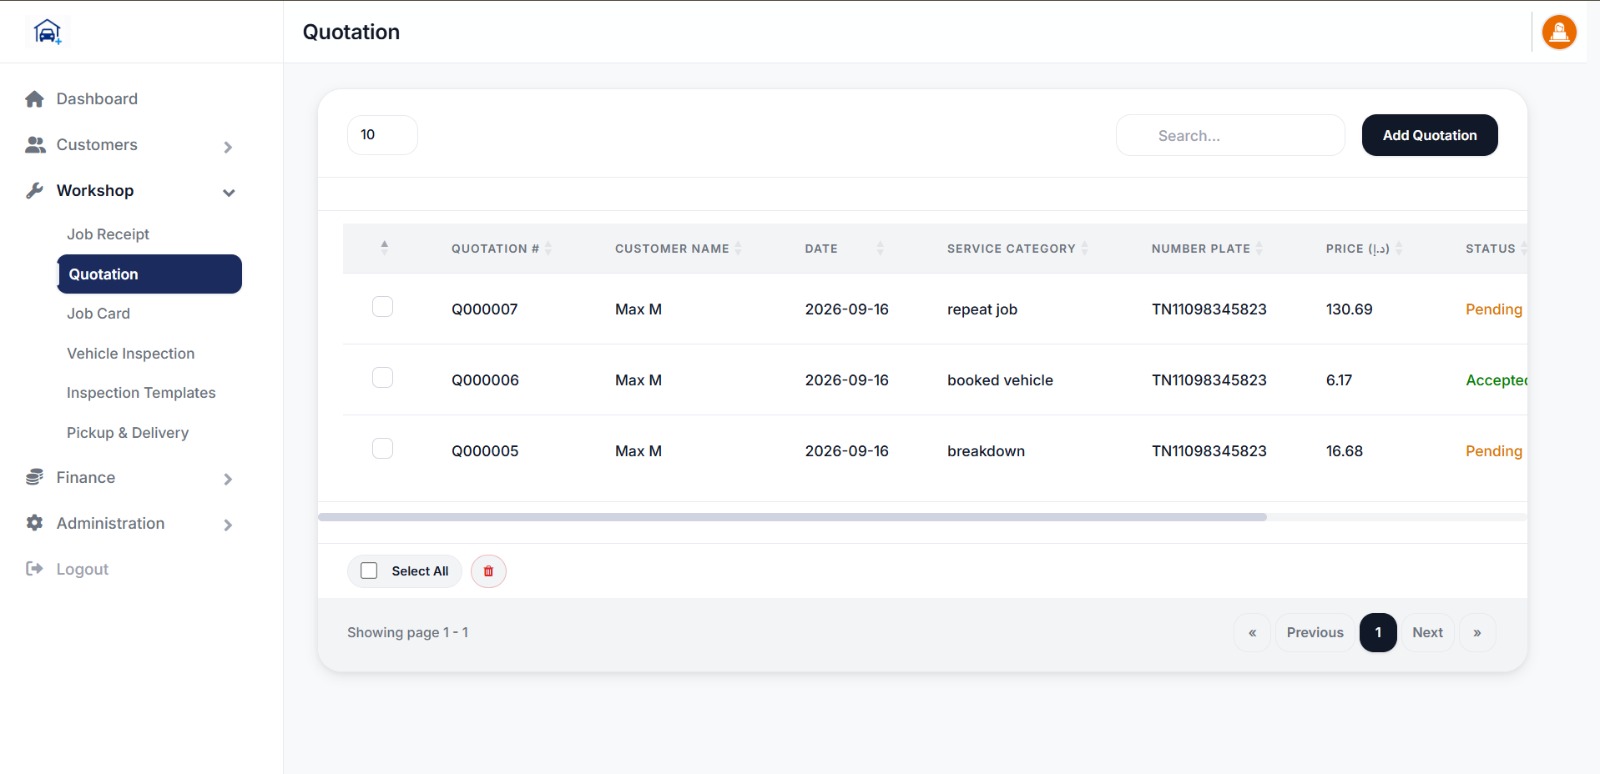Sort by Service Category column arrows
This screenshot has width=1600, height=774.
(x=1085, y=249)
